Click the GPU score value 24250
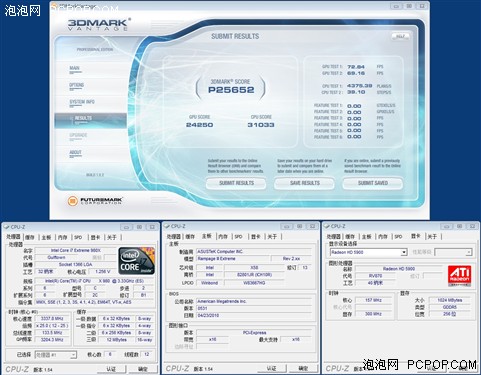Screen dimensions: 481x375 199,125
